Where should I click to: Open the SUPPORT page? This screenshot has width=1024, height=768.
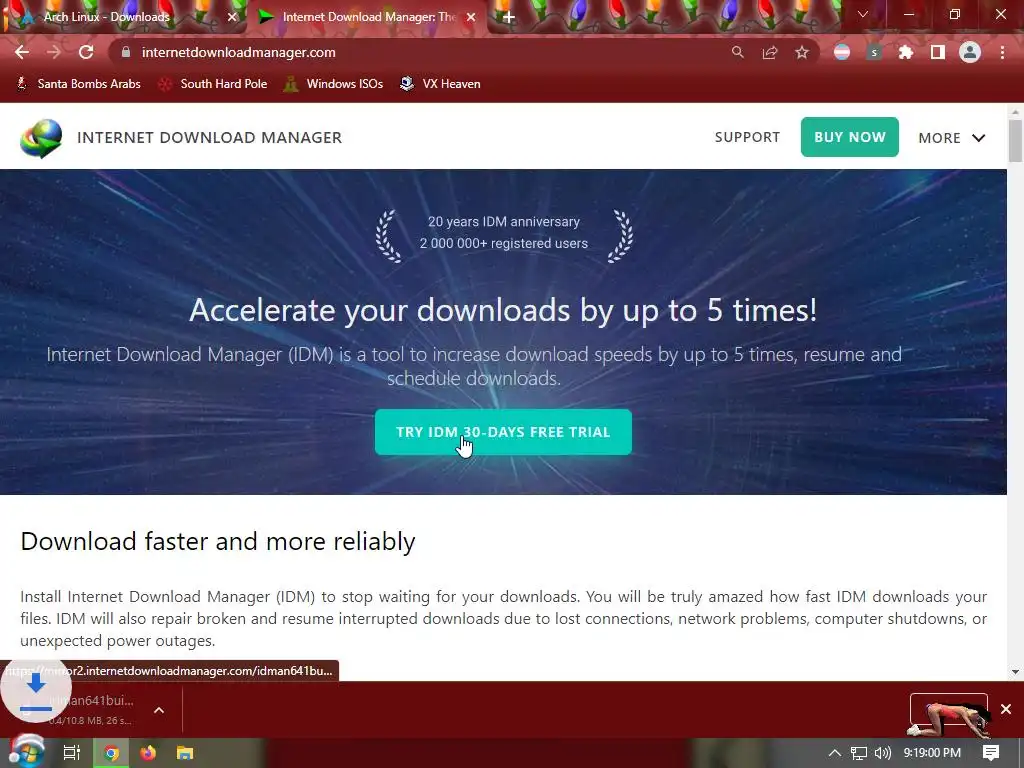tap(747, 137)
